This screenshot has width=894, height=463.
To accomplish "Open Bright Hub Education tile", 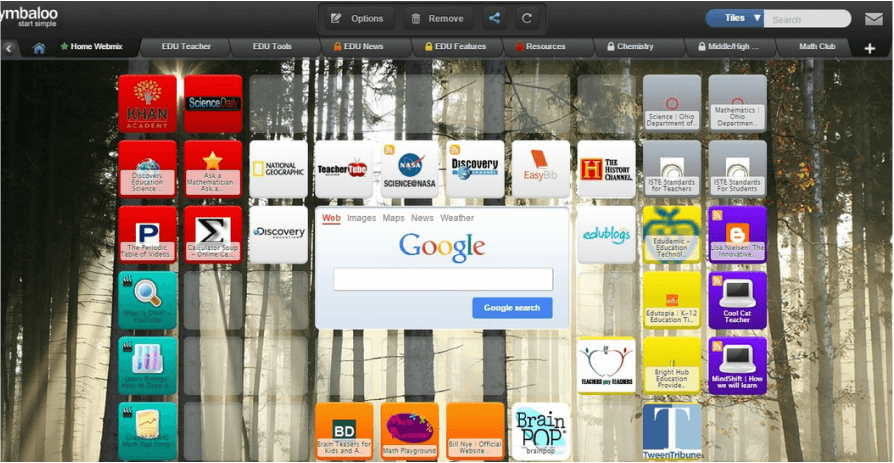I will 672,366.
